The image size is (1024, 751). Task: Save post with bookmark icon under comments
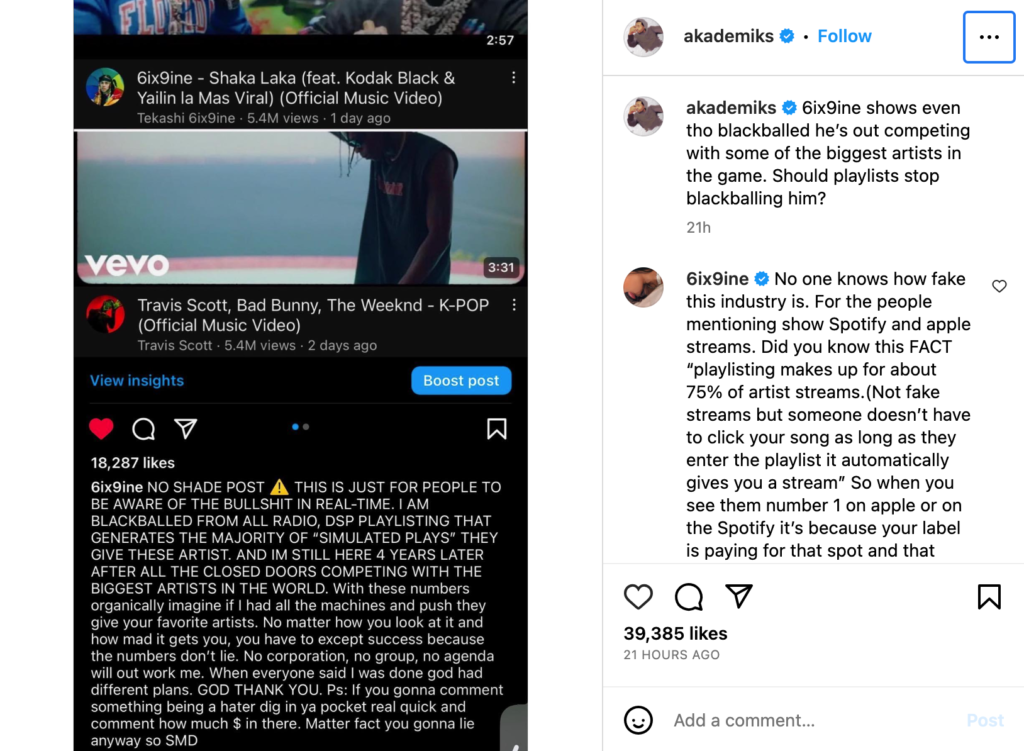(x=989, y=597)
